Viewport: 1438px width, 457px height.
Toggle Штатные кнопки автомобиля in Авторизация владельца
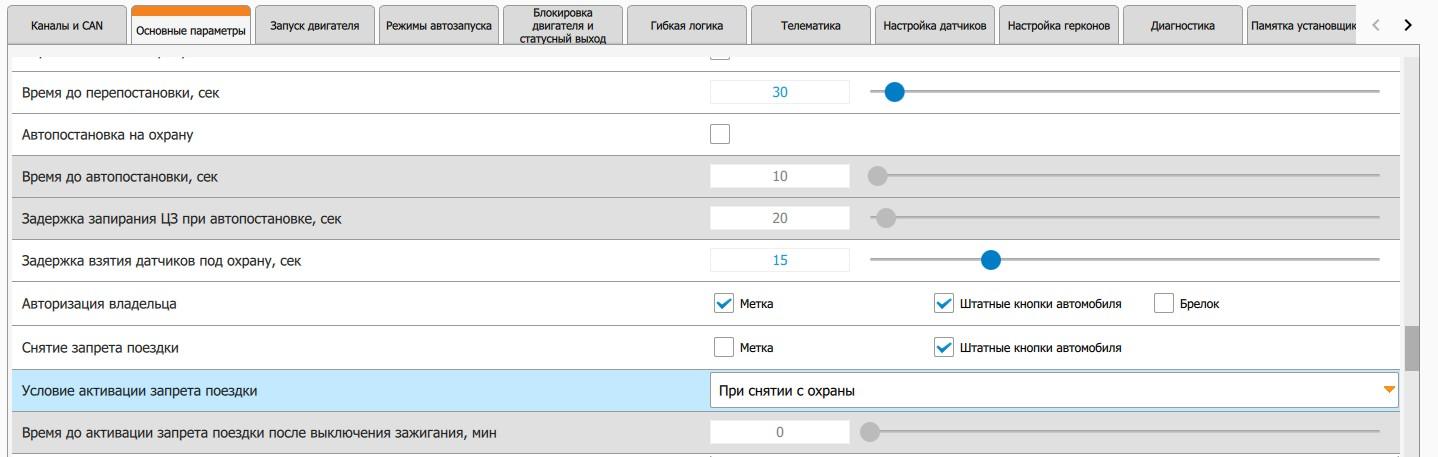(x=943, y=304)
